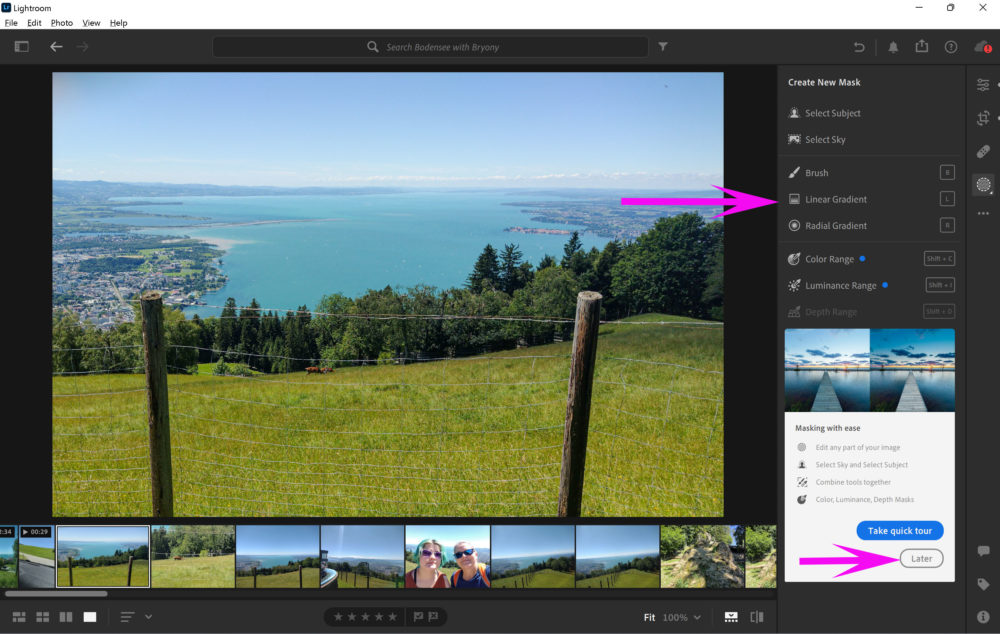Open the notifications bell
Viewport: 1000px width, 634px height.
pos(893,47)
